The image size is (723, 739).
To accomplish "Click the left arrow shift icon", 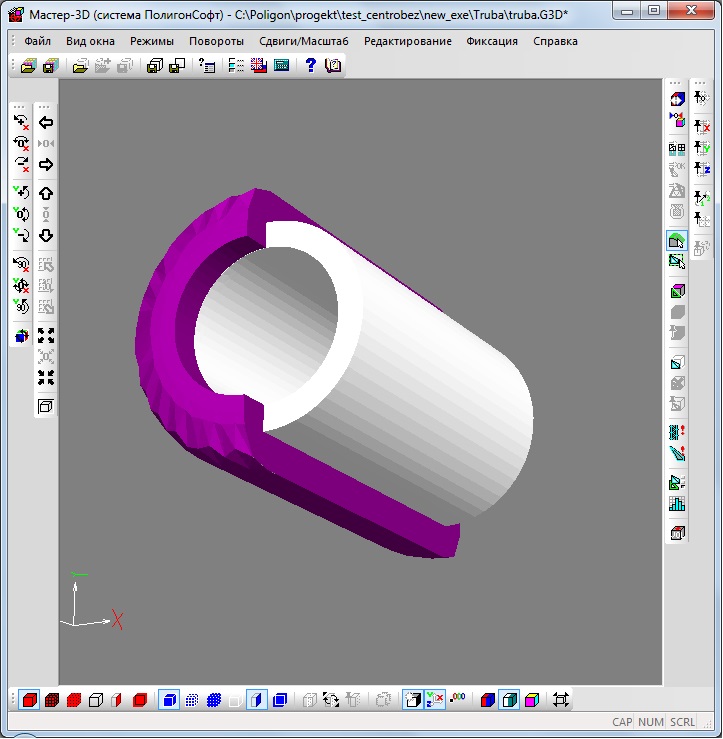I will pos(46,122).
